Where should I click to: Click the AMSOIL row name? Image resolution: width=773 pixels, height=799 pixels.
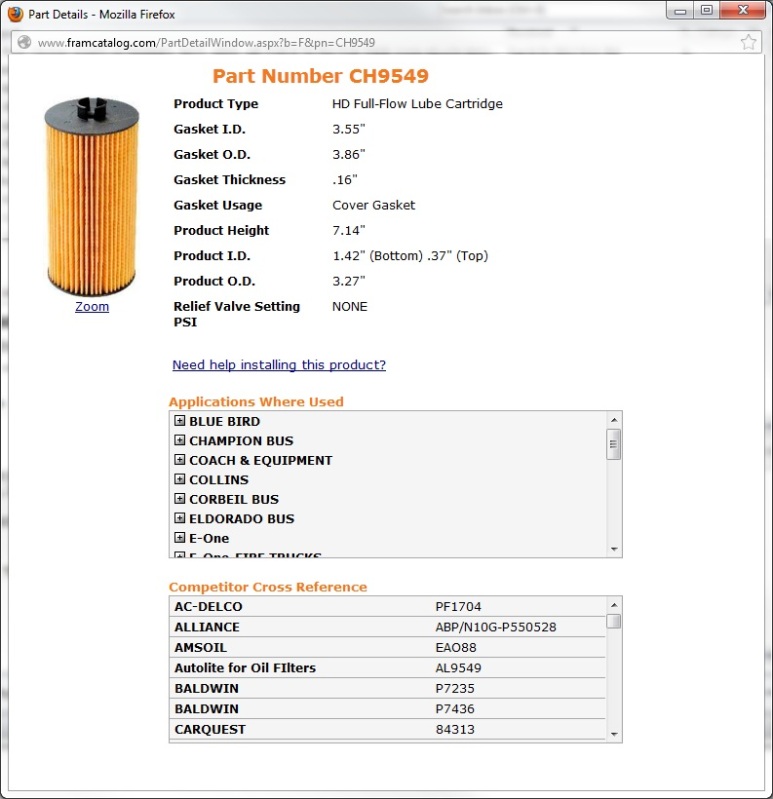[x=201, y=647]
